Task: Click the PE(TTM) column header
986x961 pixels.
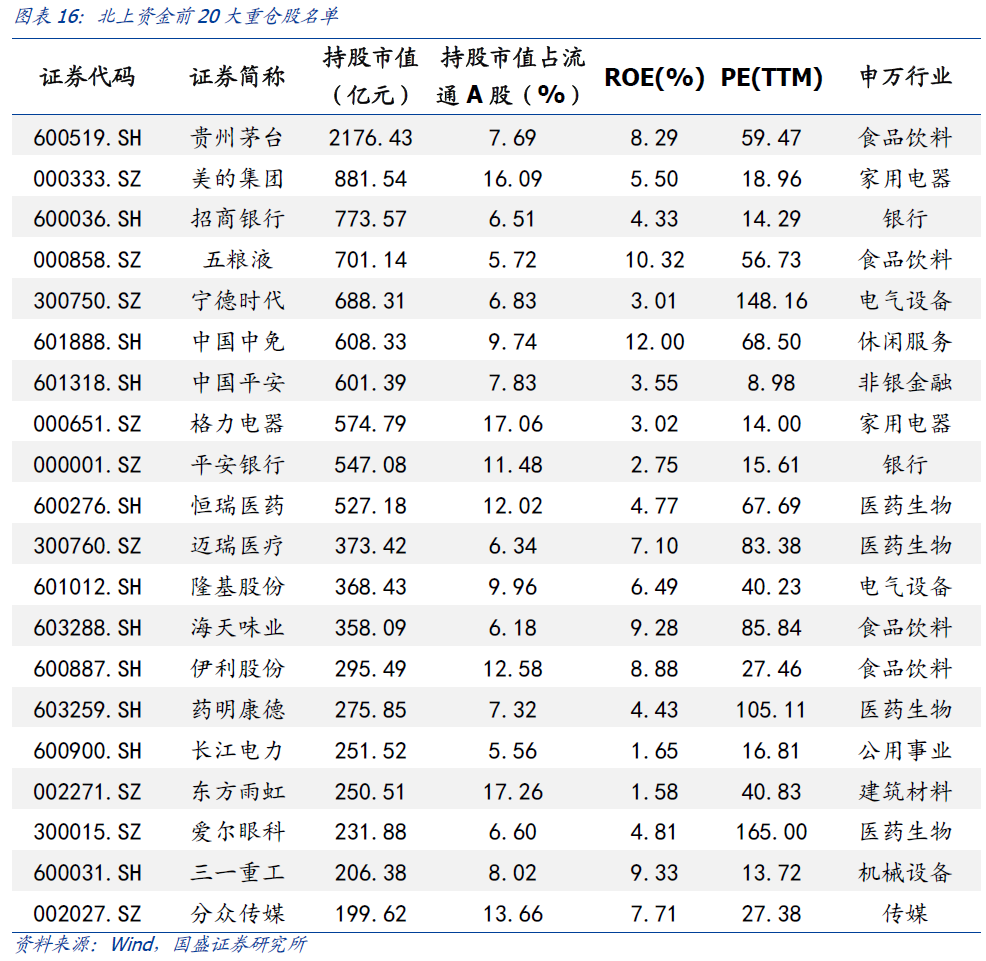Action: 772,77
